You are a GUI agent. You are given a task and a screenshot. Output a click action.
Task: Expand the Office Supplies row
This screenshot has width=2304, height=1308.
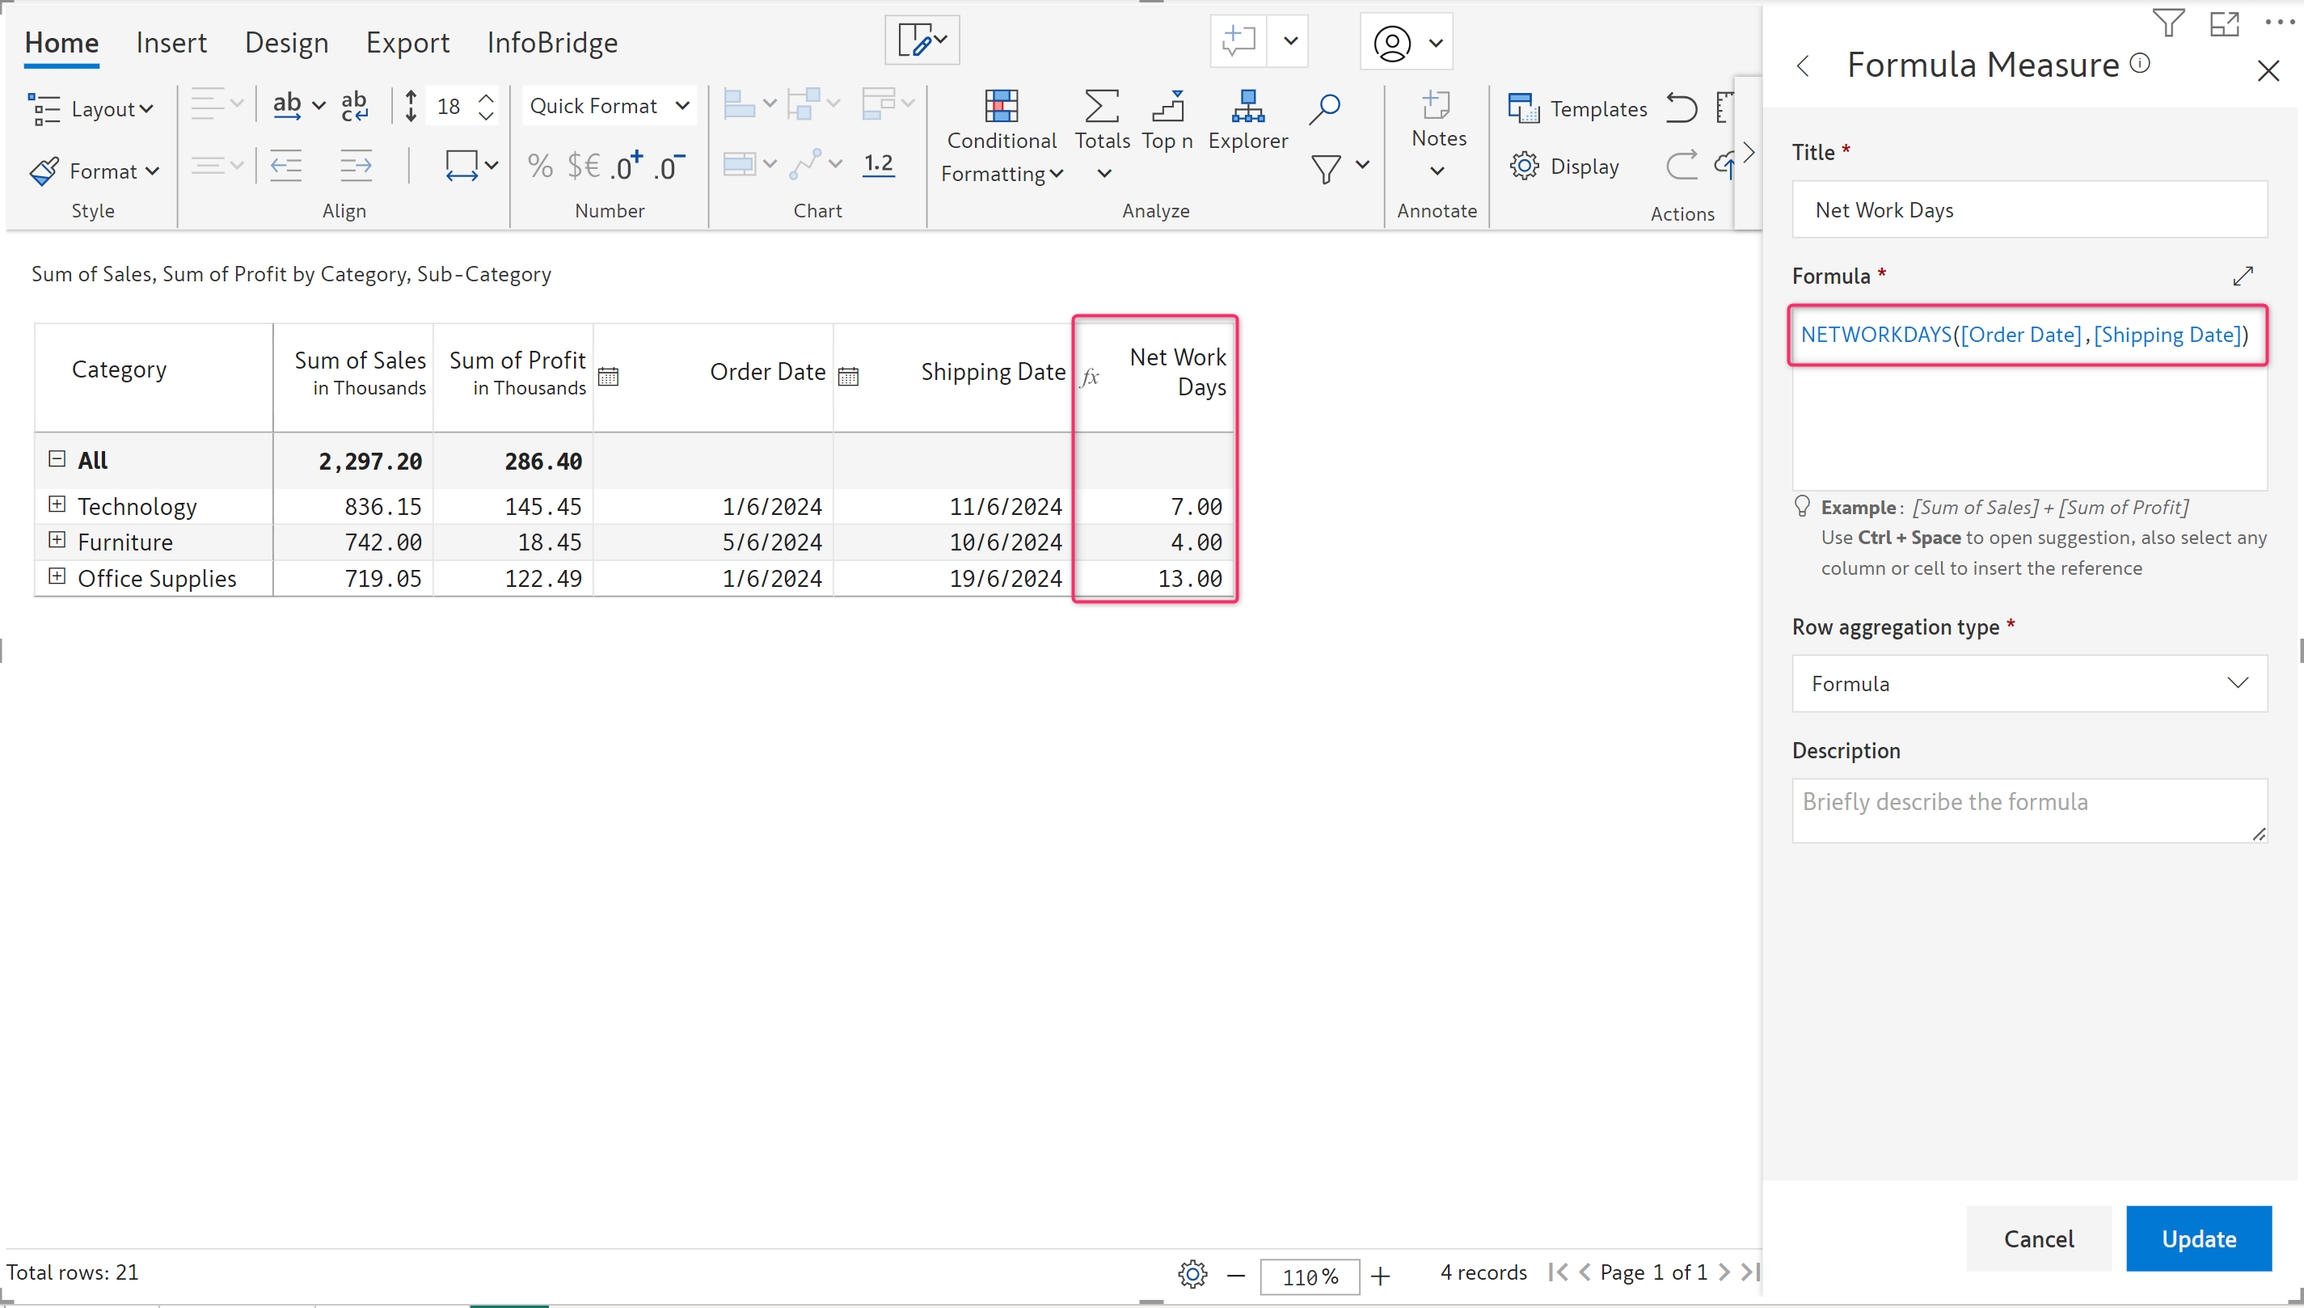pyautogui.click(x=57, y=577)
